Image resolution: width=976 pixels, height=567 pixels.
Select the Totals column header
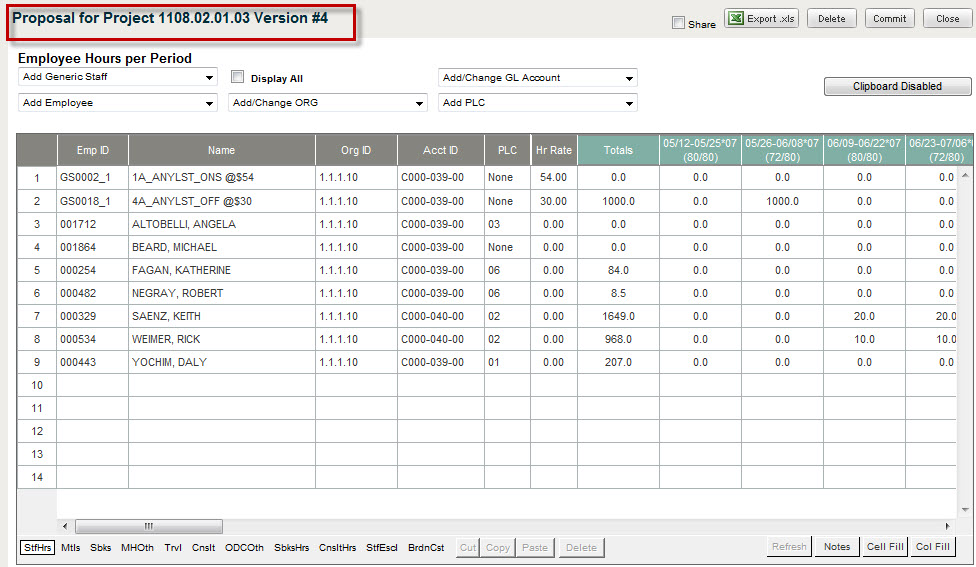pos(618,150)
